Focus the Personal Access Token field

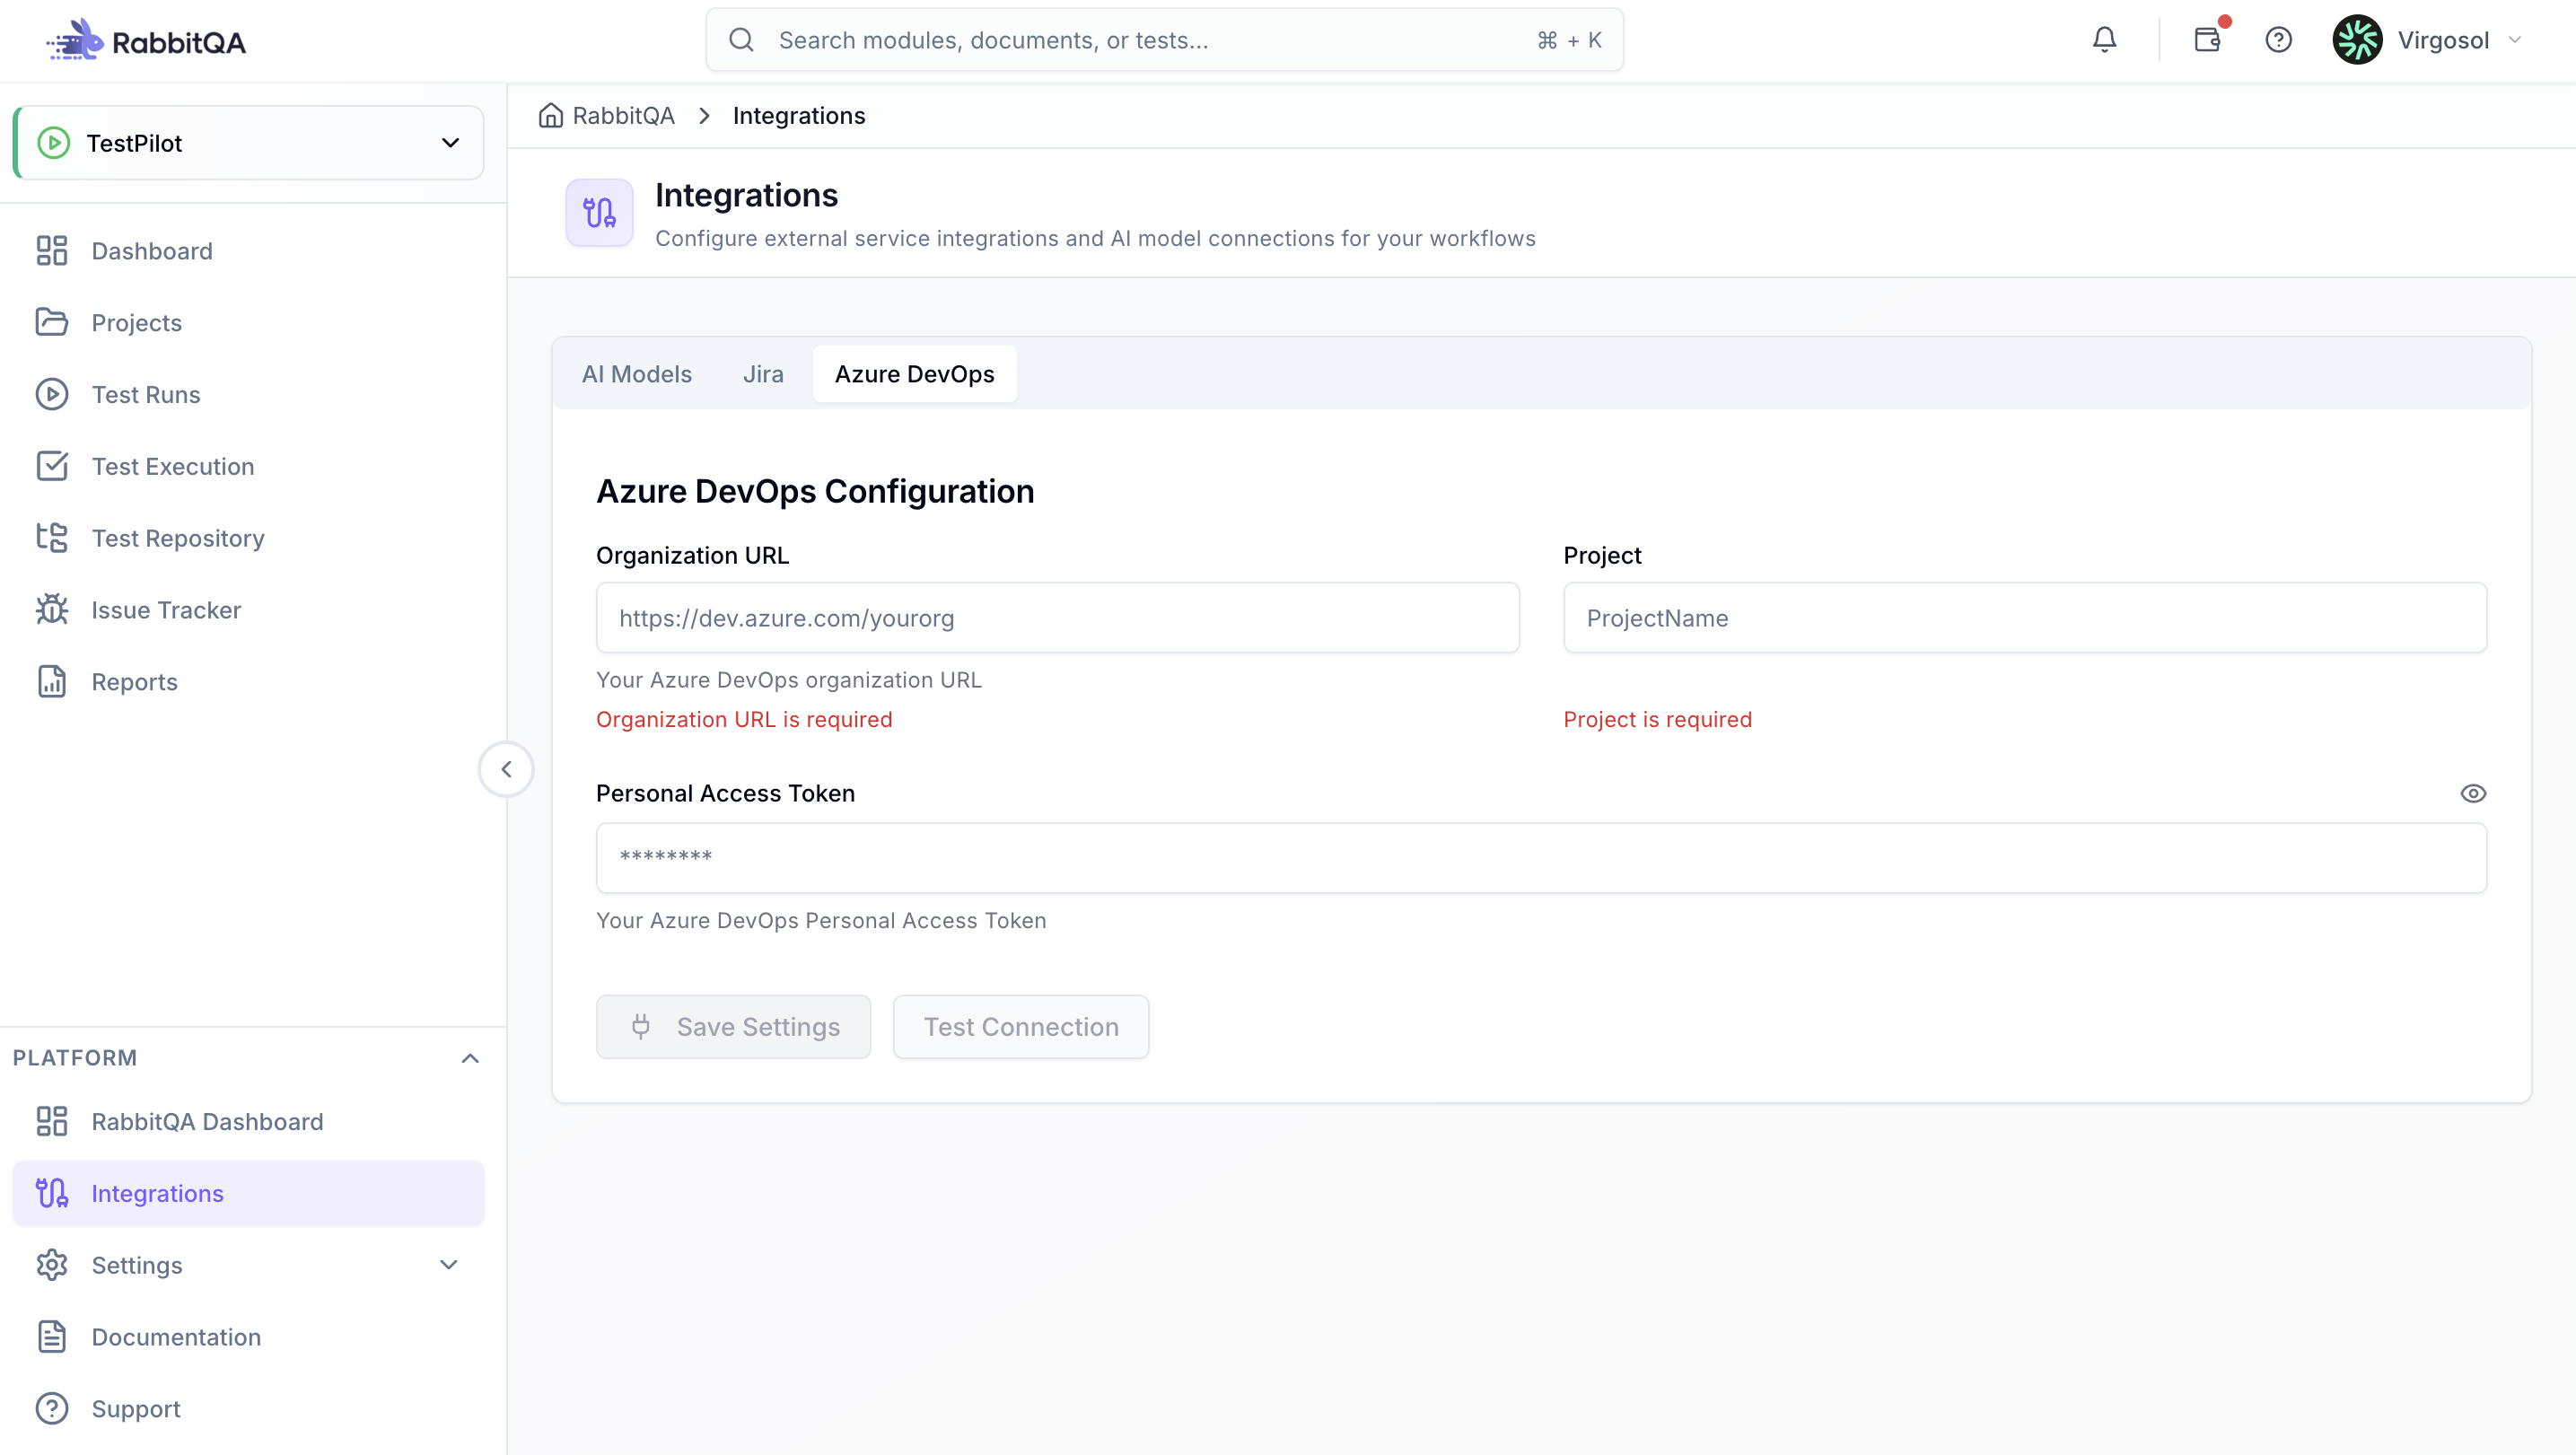click(x=1541, y=858)
